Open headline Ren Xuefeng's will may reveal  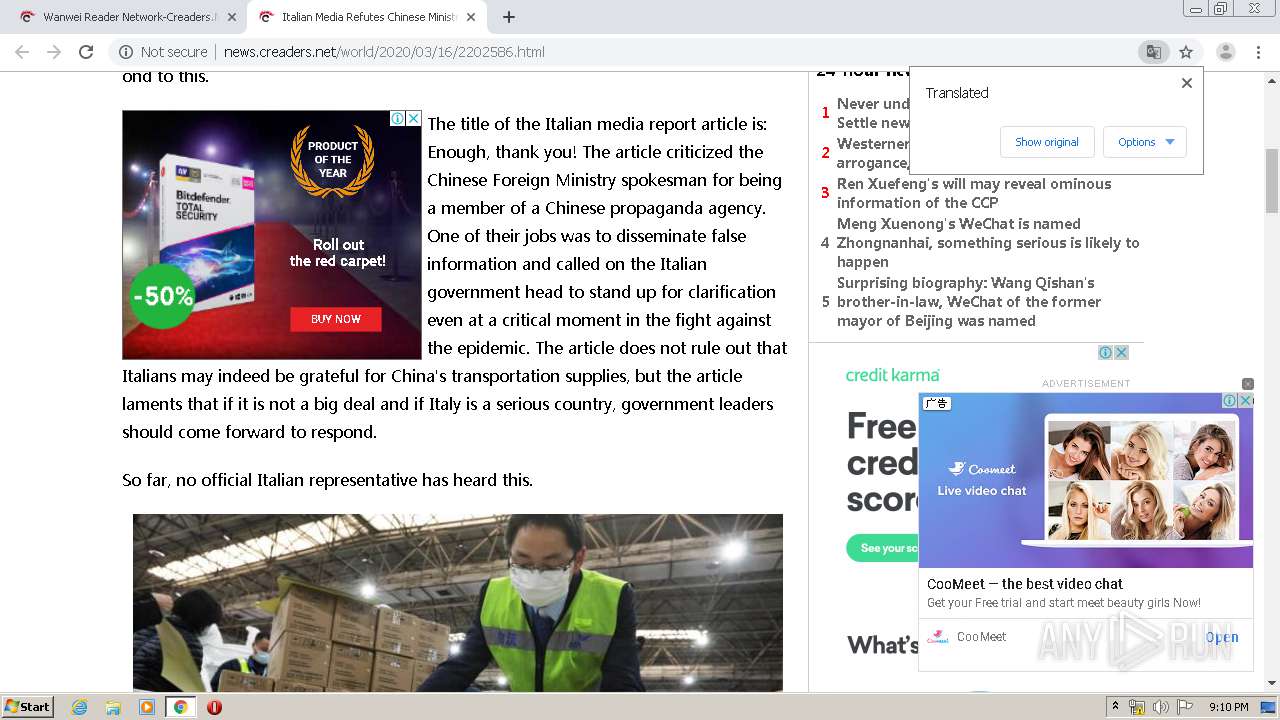pos(974,193)
